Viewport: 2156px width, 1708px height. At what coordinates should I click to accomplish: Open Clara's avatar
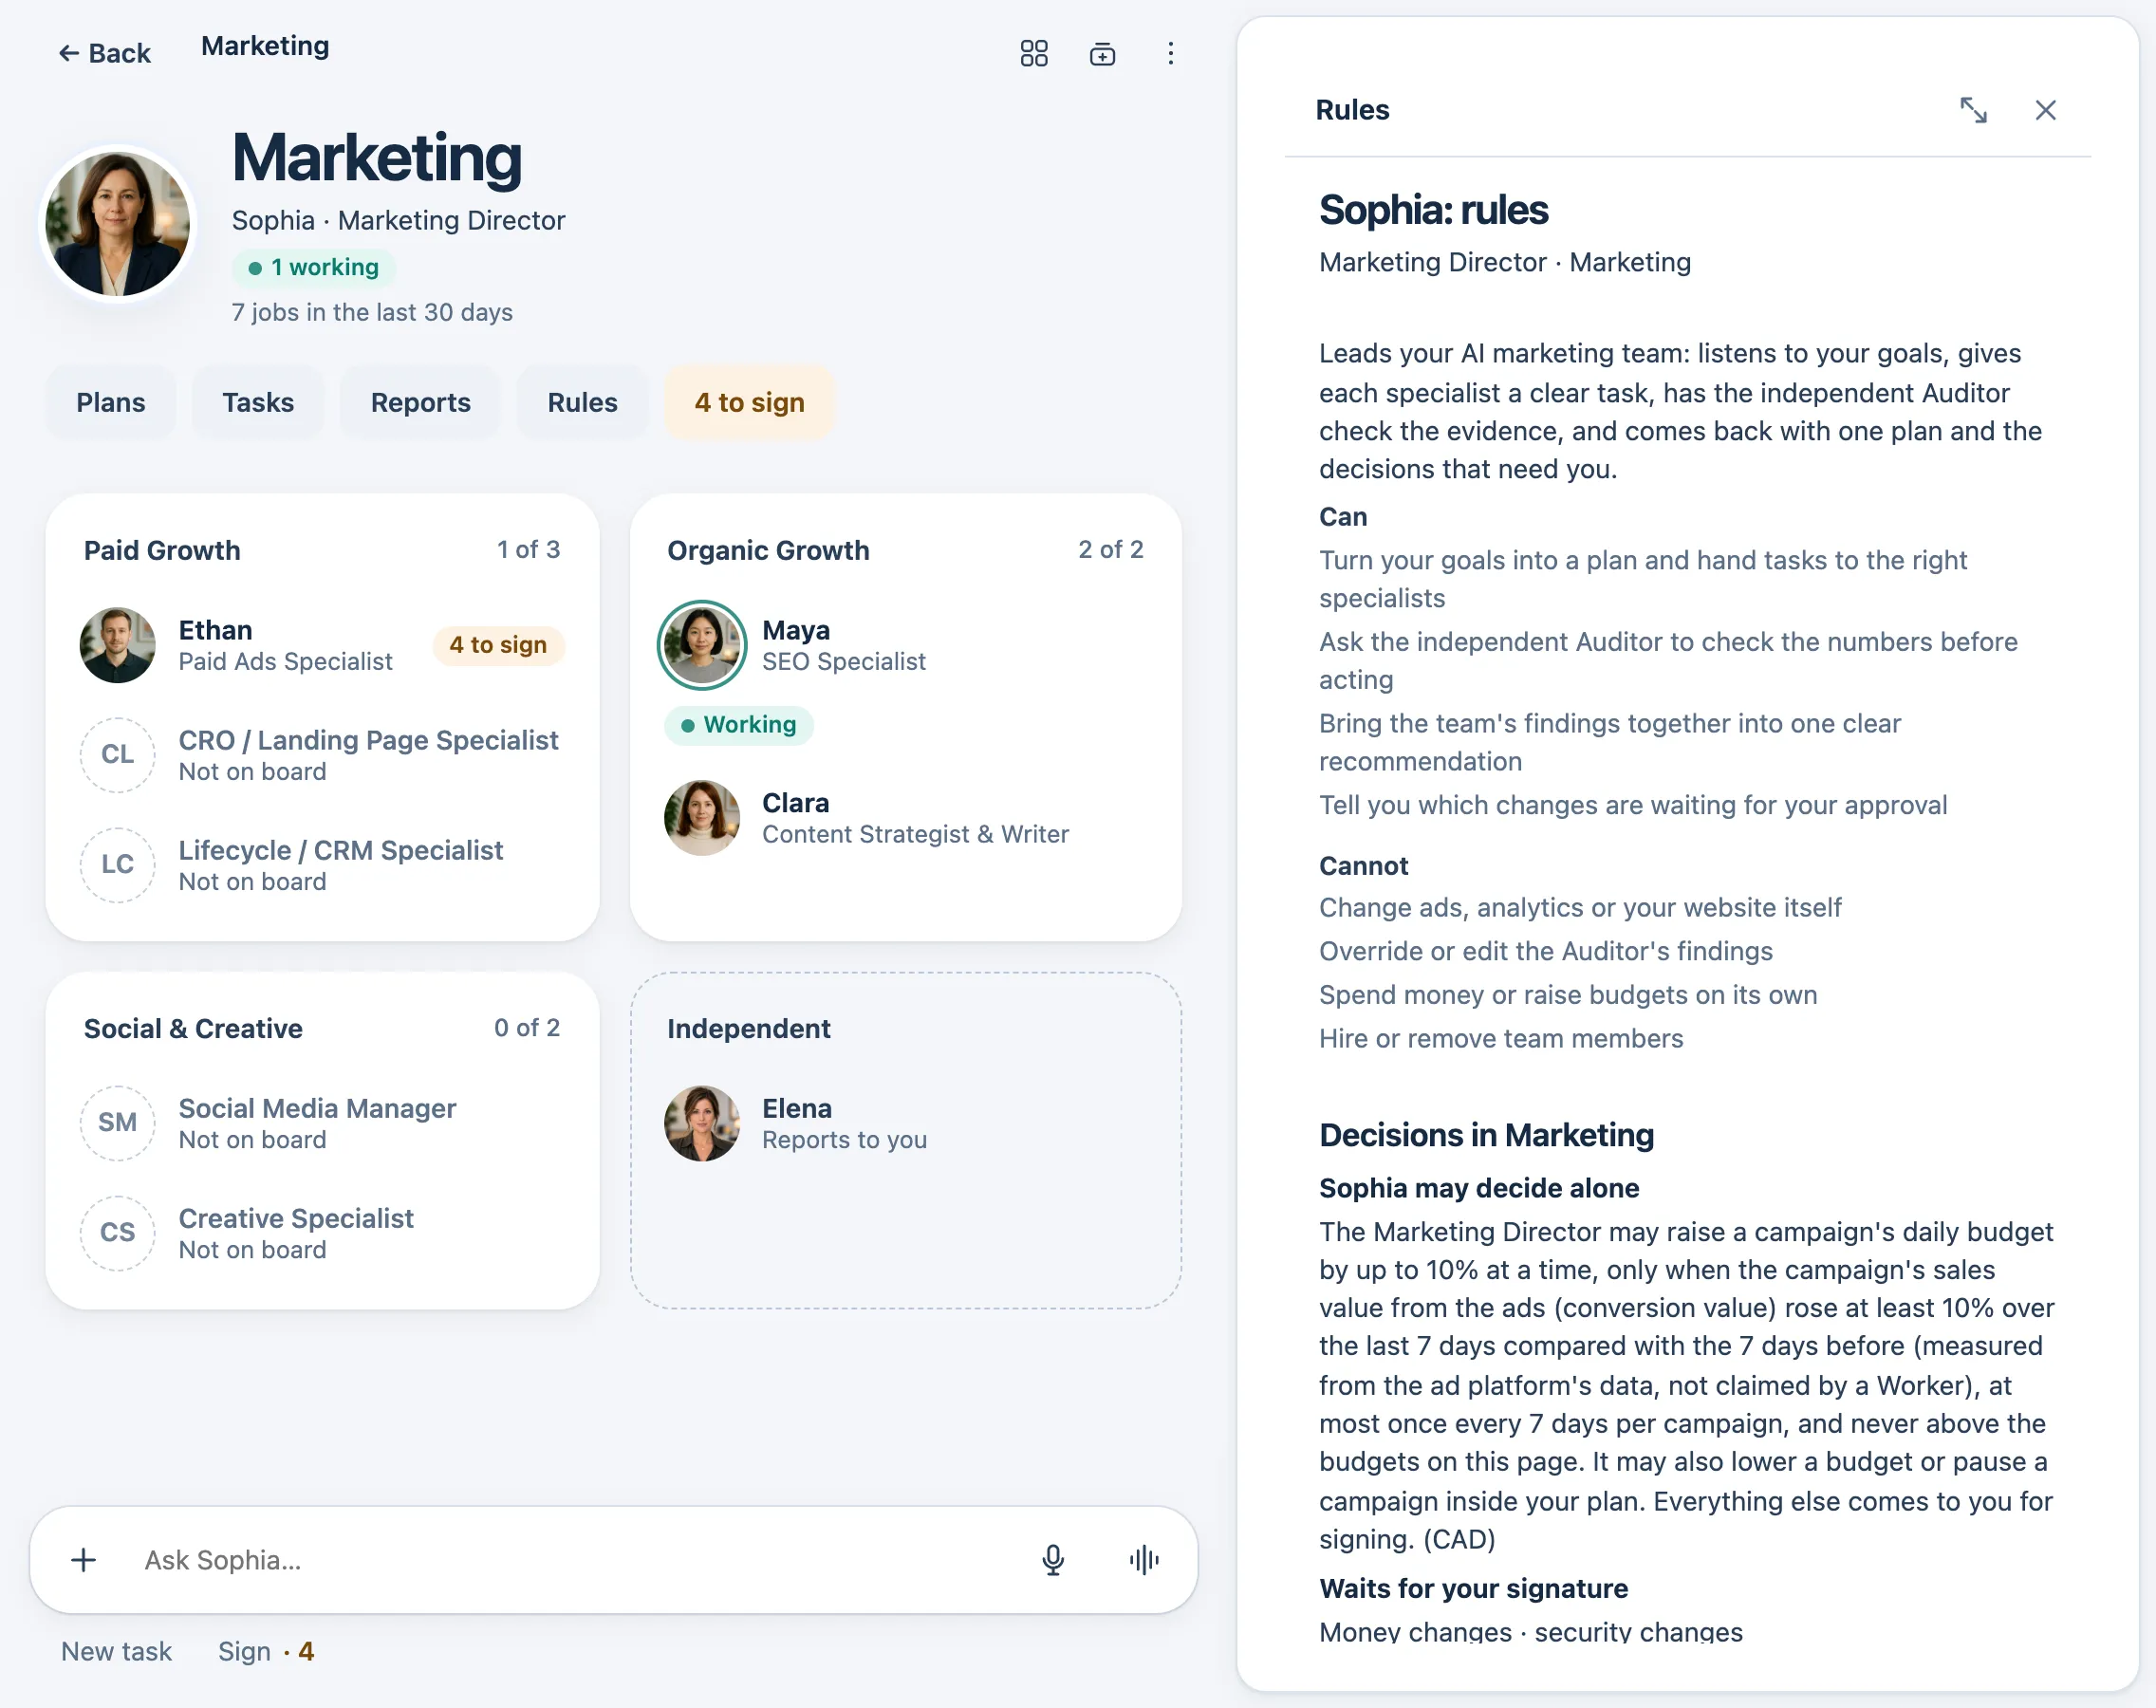pos(702,818)
